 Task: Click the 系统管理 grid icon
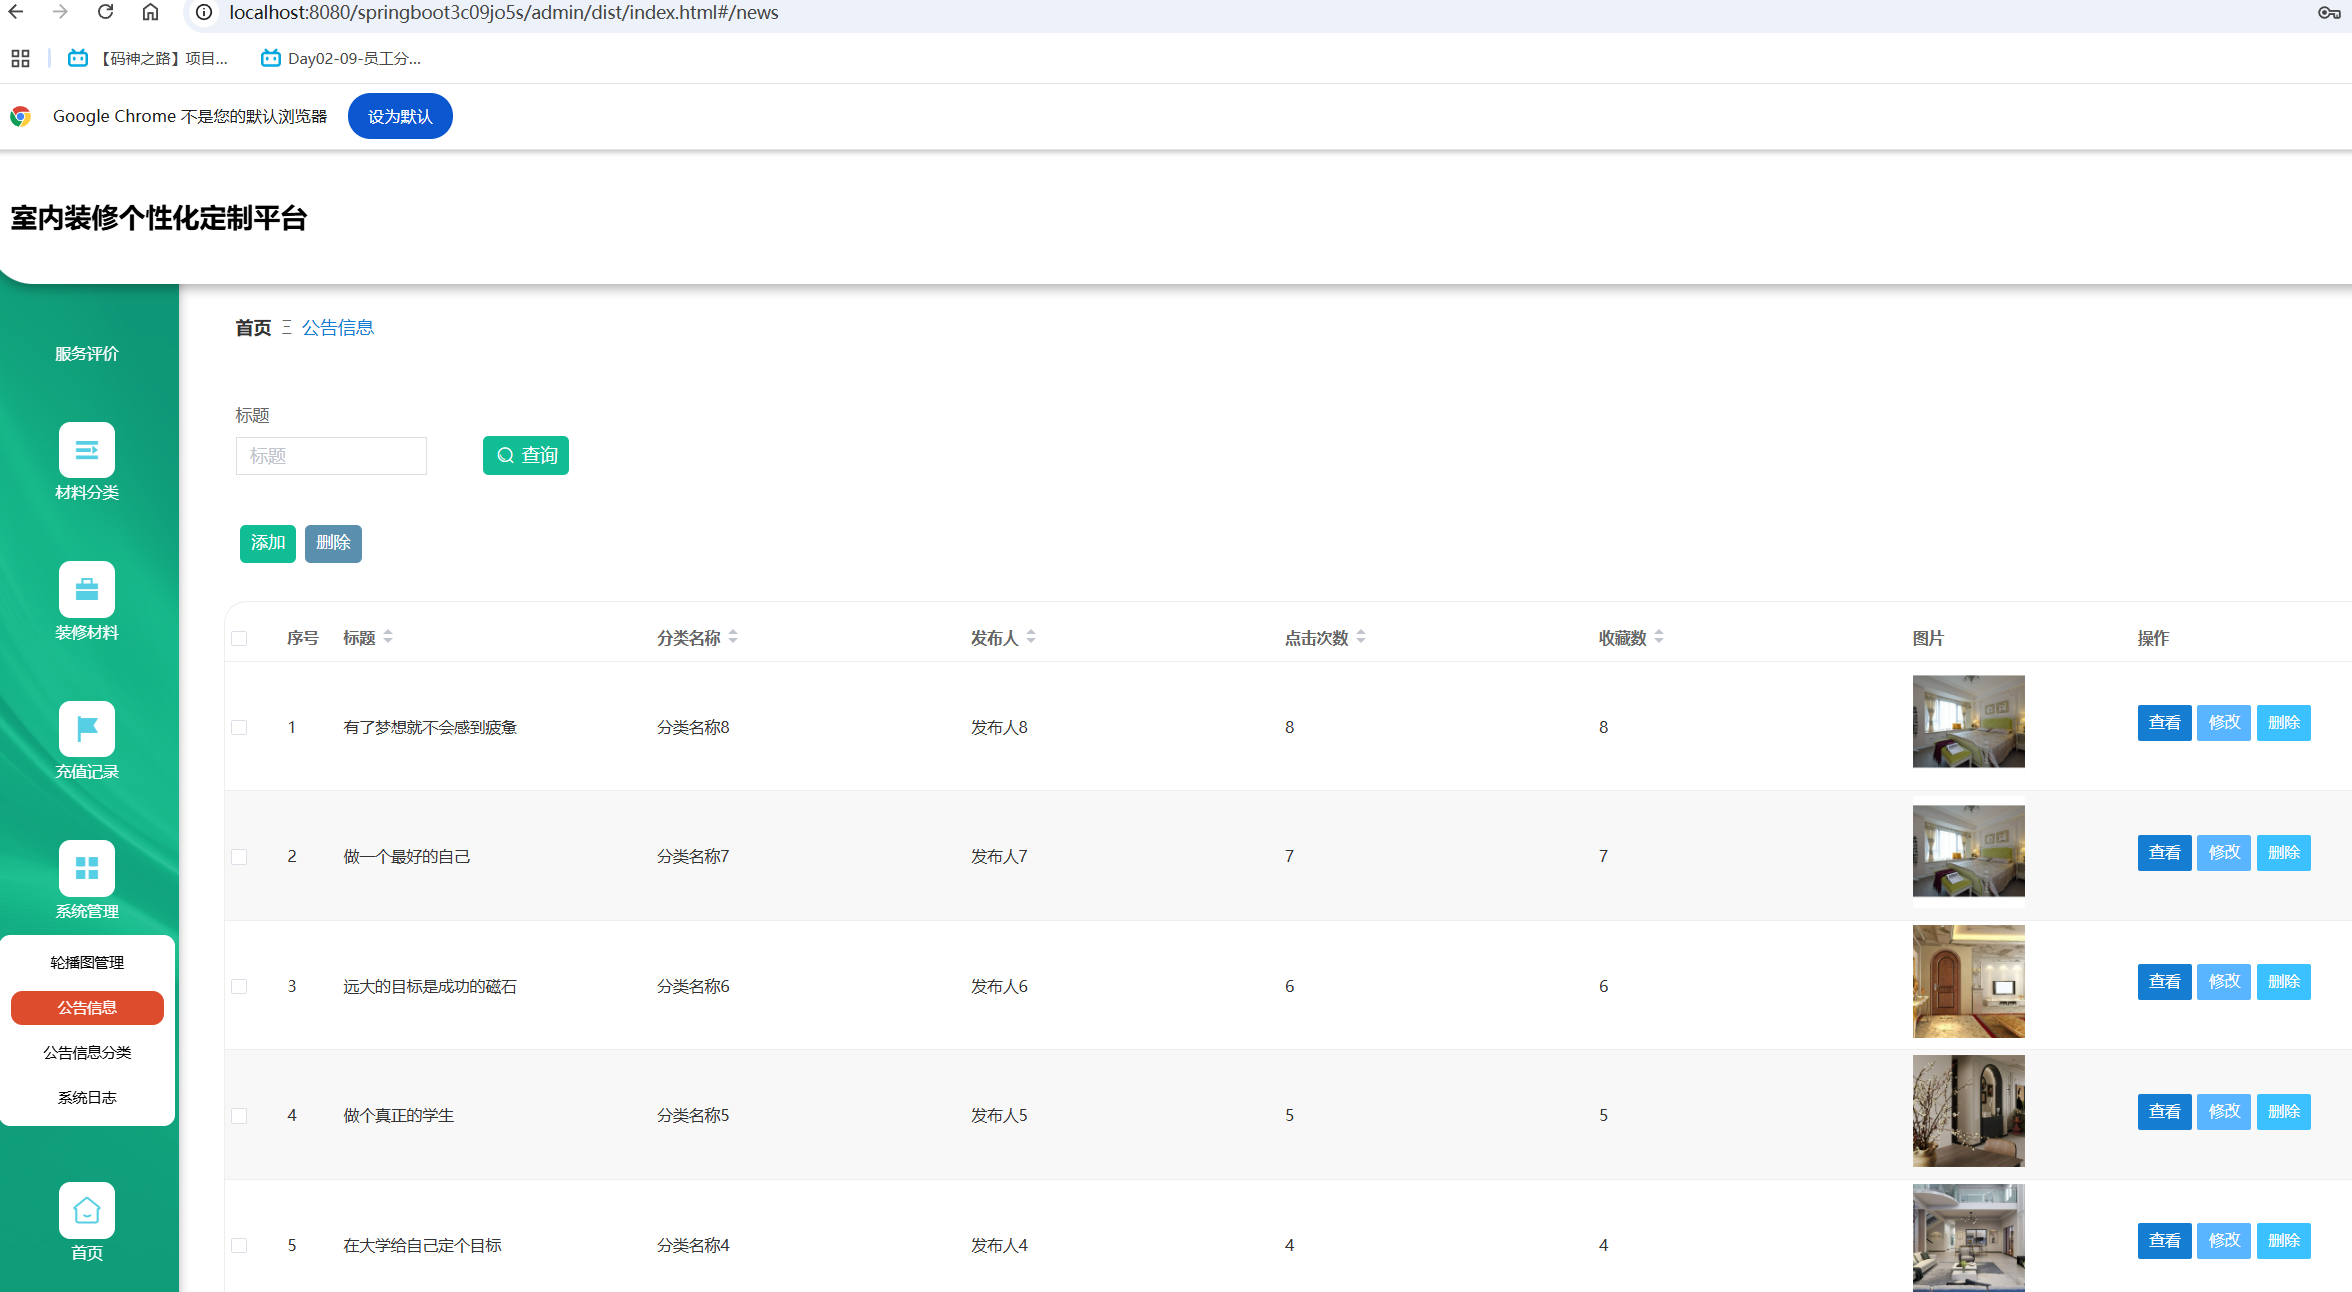point(87,868)
